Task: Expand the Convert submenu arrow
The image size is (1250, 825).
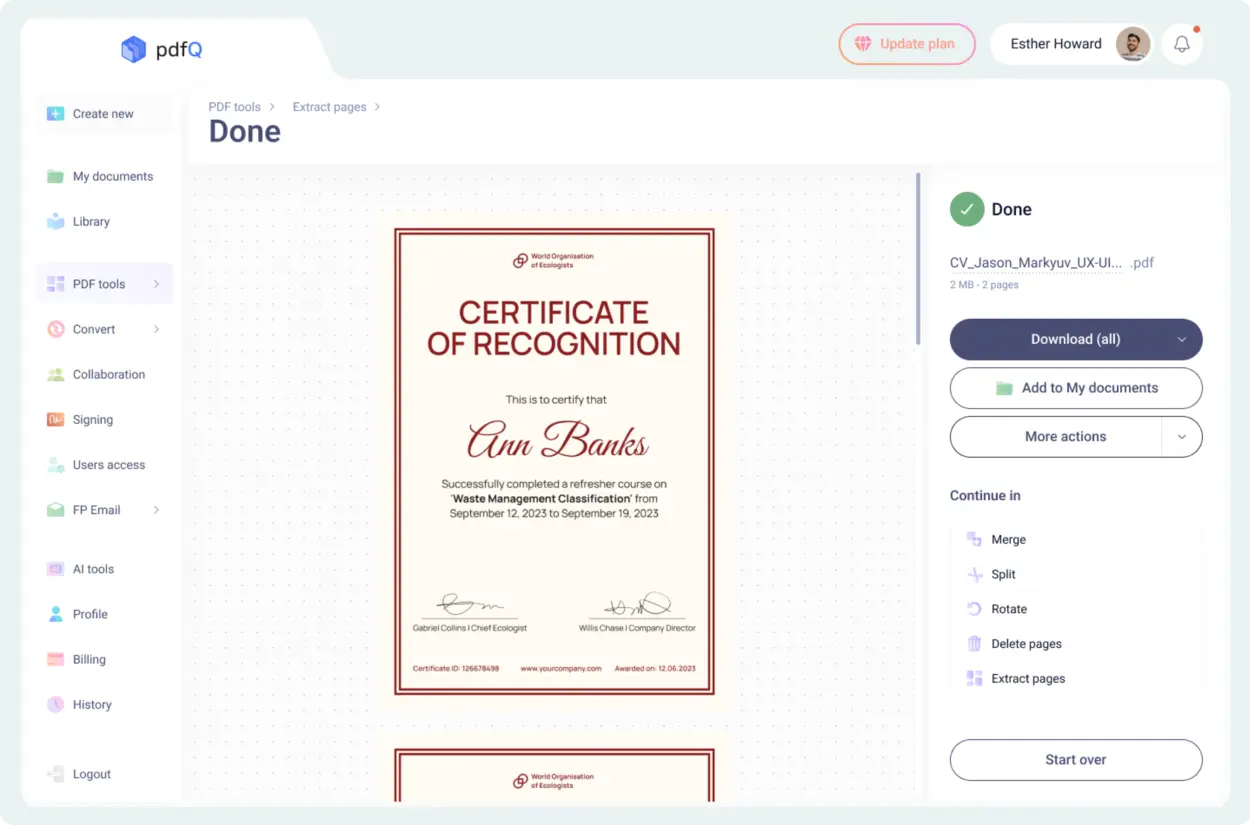Action: click(x=156, y=330)
